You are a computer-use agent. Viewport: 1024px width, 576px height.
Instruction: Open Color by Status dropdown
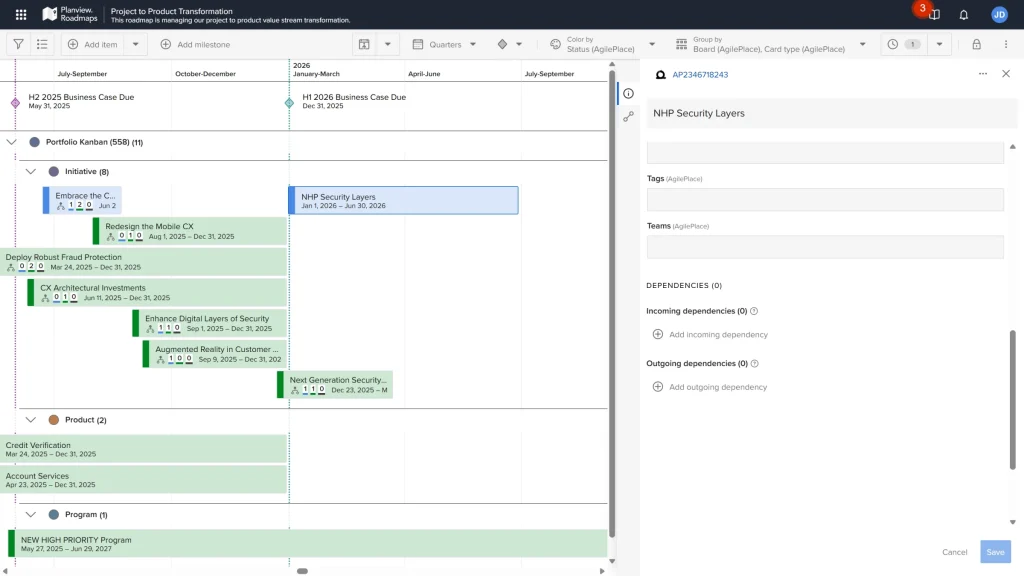click(602, 44)
